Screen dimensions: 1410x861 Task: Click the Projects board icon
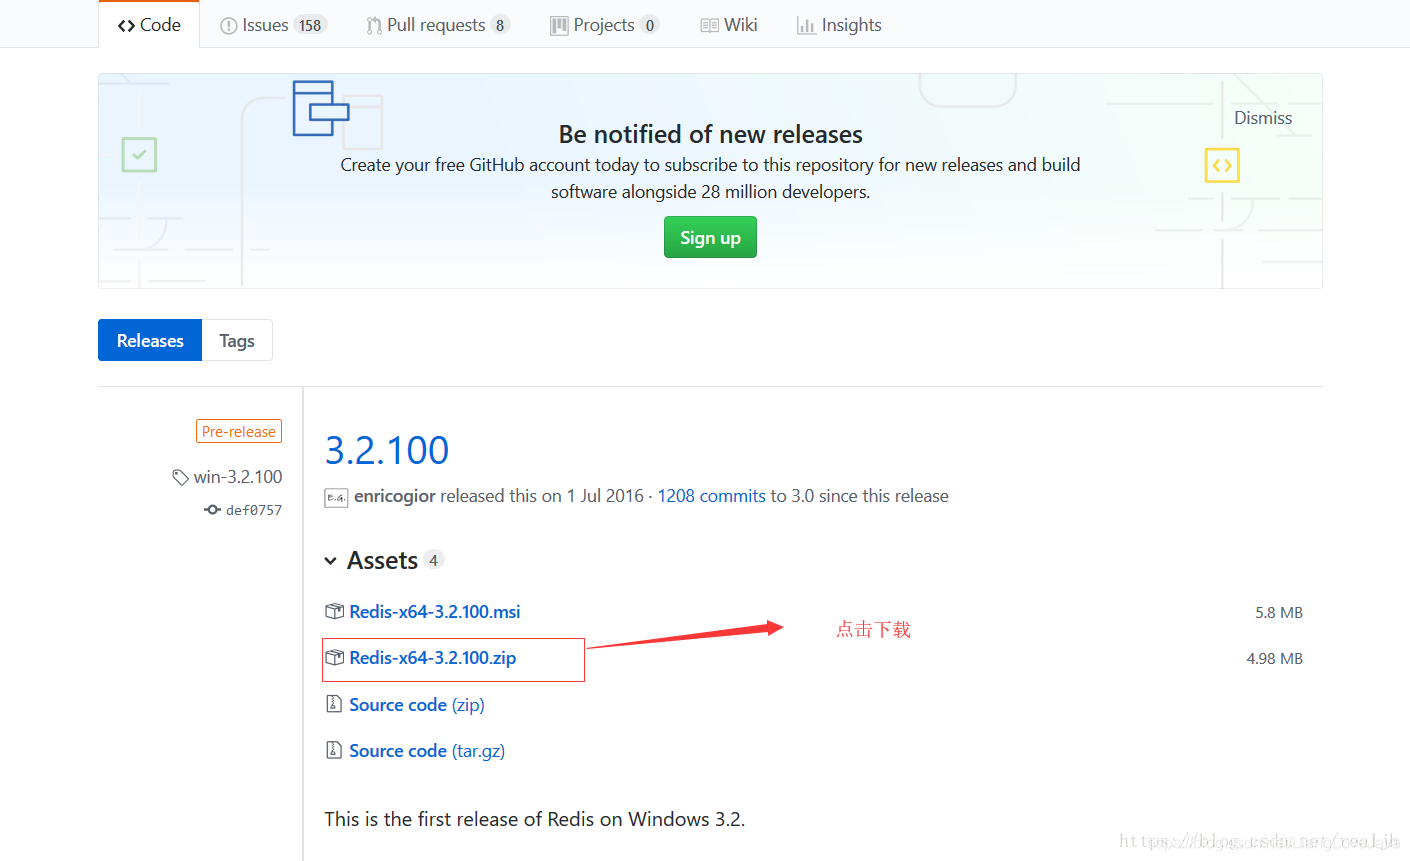559,26
